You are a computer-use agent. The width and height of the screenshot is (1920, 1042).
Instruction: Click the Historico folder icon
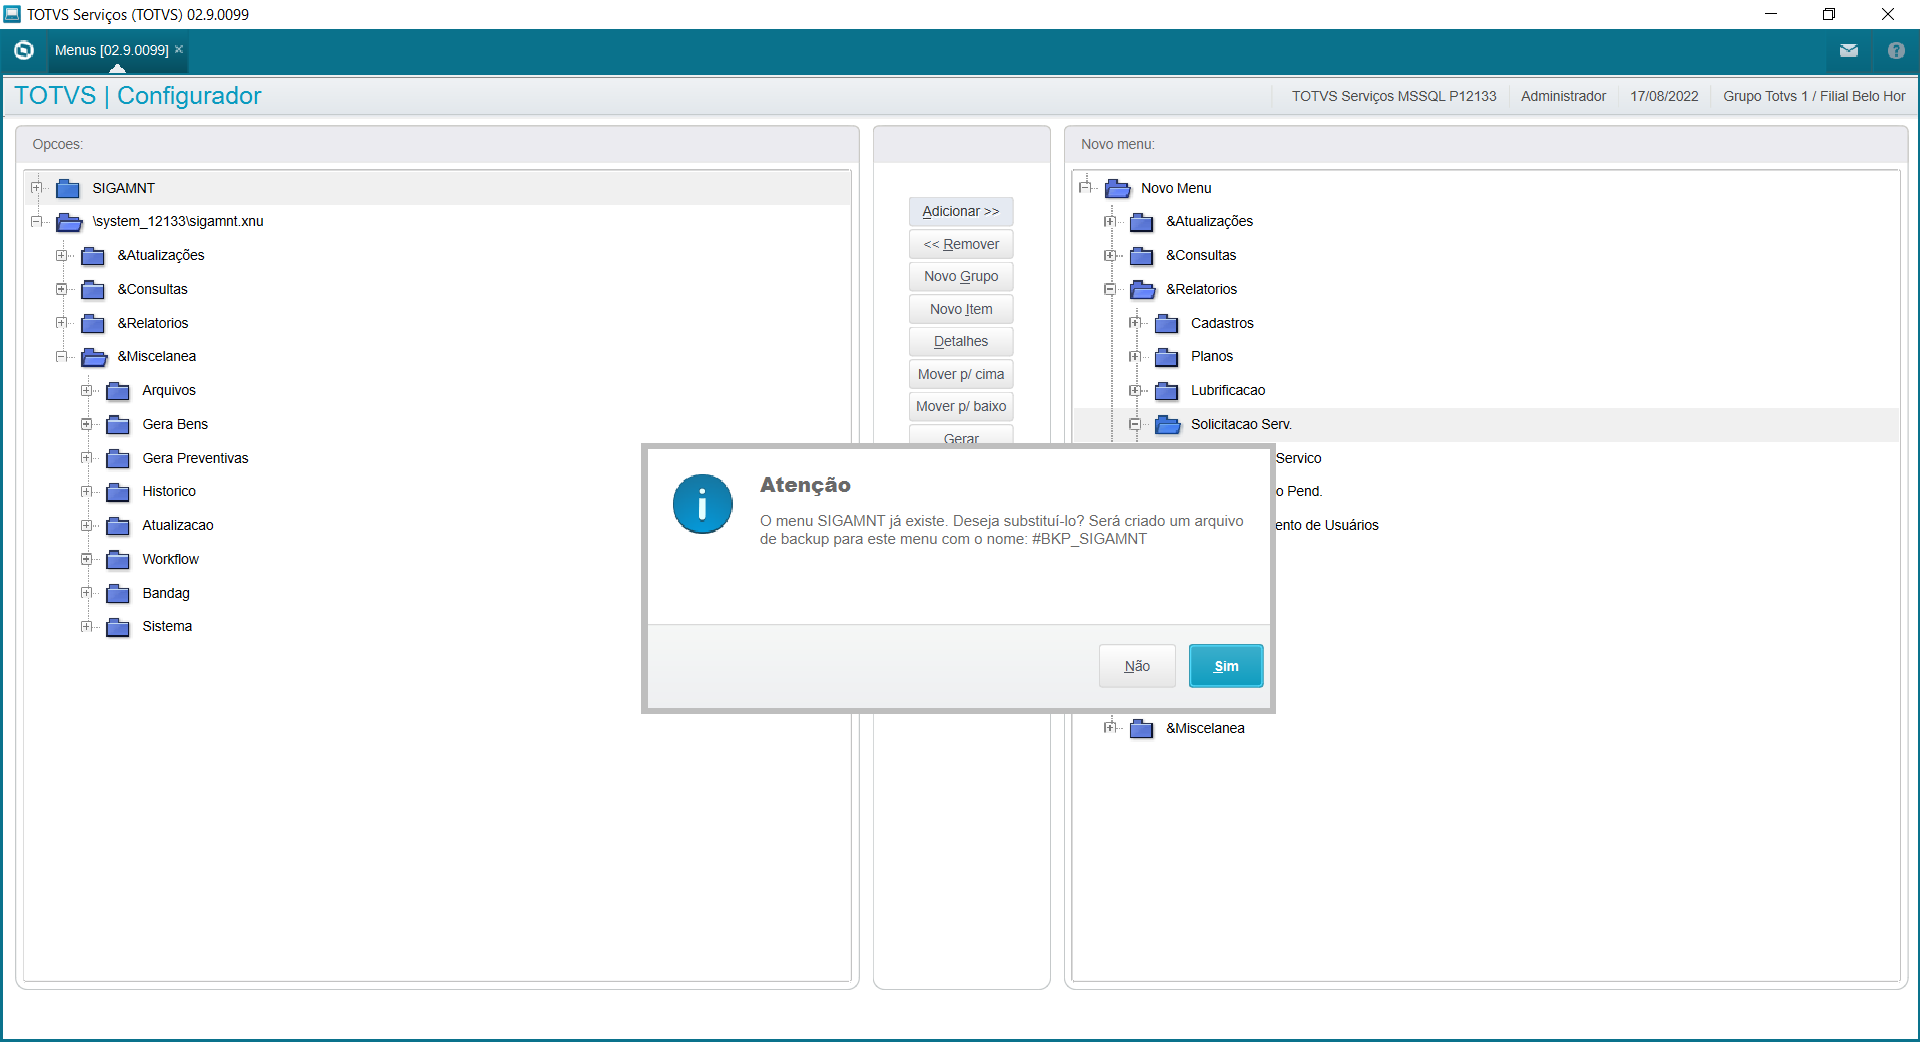coord(118,492)
